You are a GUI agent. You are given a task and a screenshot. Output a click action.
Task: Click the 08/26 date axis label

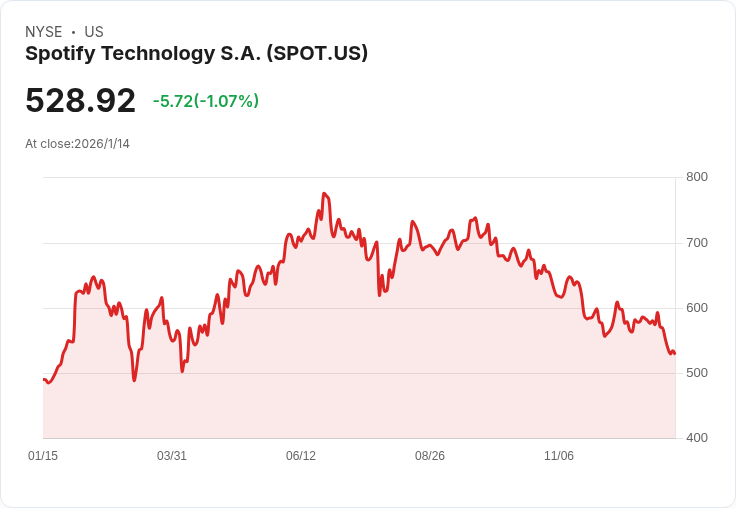click(x=429, y=455)
